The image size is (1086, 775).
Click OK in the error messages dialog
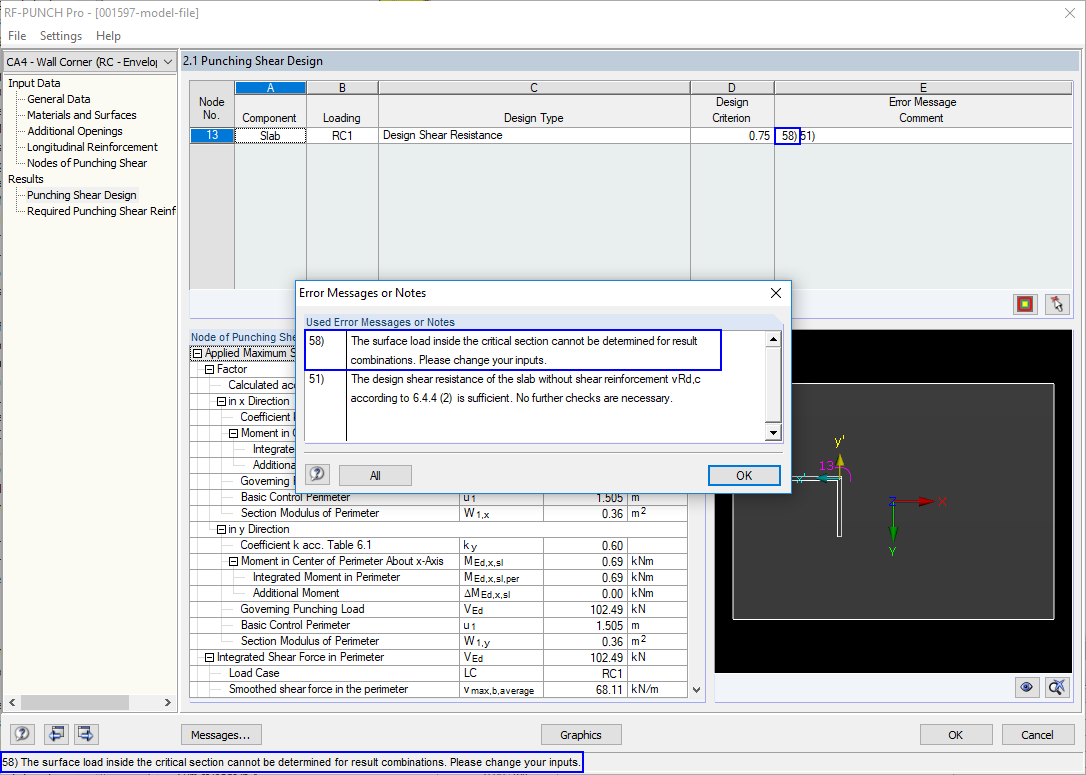[744, 475]
